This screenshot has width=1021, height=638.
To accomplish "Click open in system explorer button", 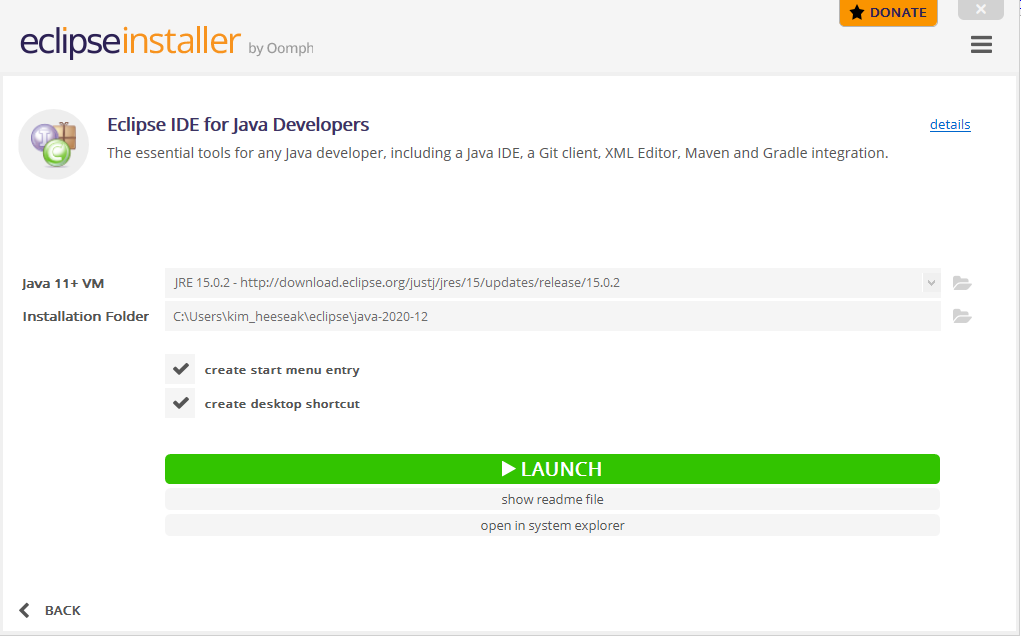I will [x=552, y=525].
